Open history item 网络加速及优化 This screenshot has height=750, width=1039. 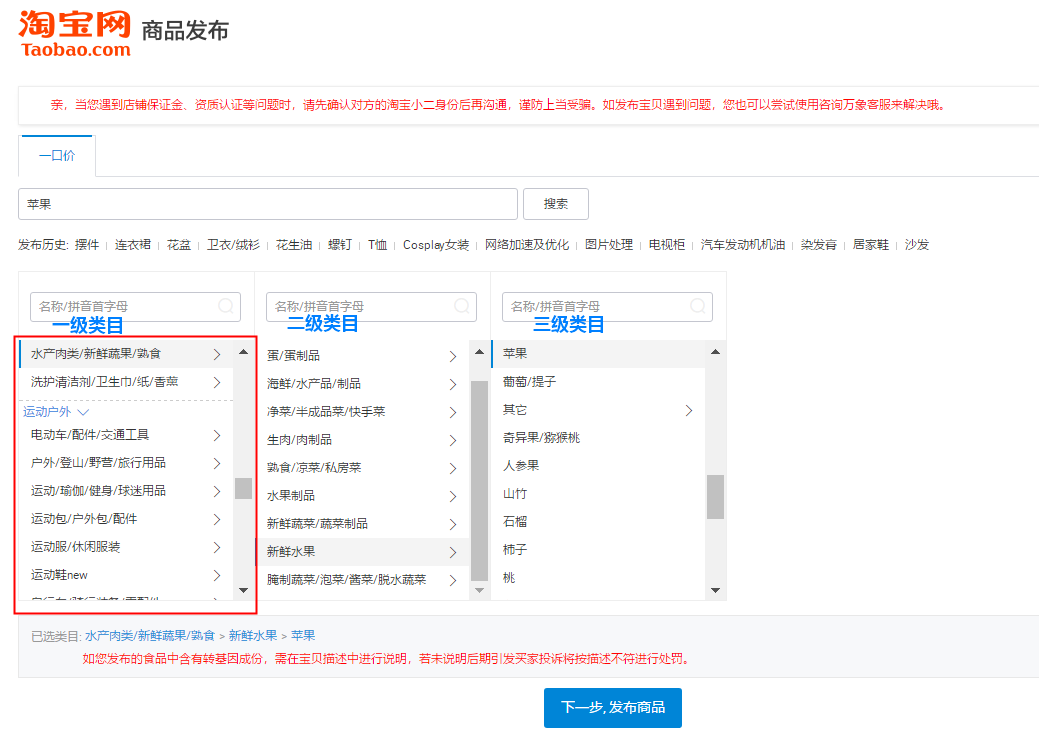pyautogui.click(x=527, y=245)
